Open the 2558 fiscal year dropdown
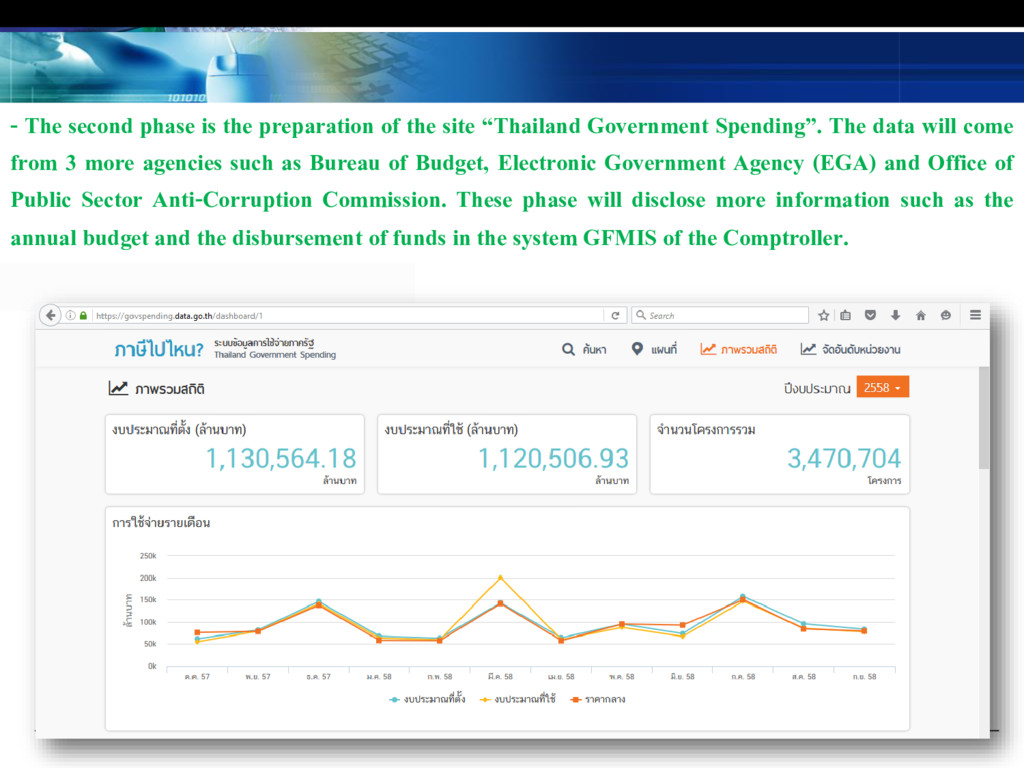The height and width of the screenshot is (768, 1024). 882,387
